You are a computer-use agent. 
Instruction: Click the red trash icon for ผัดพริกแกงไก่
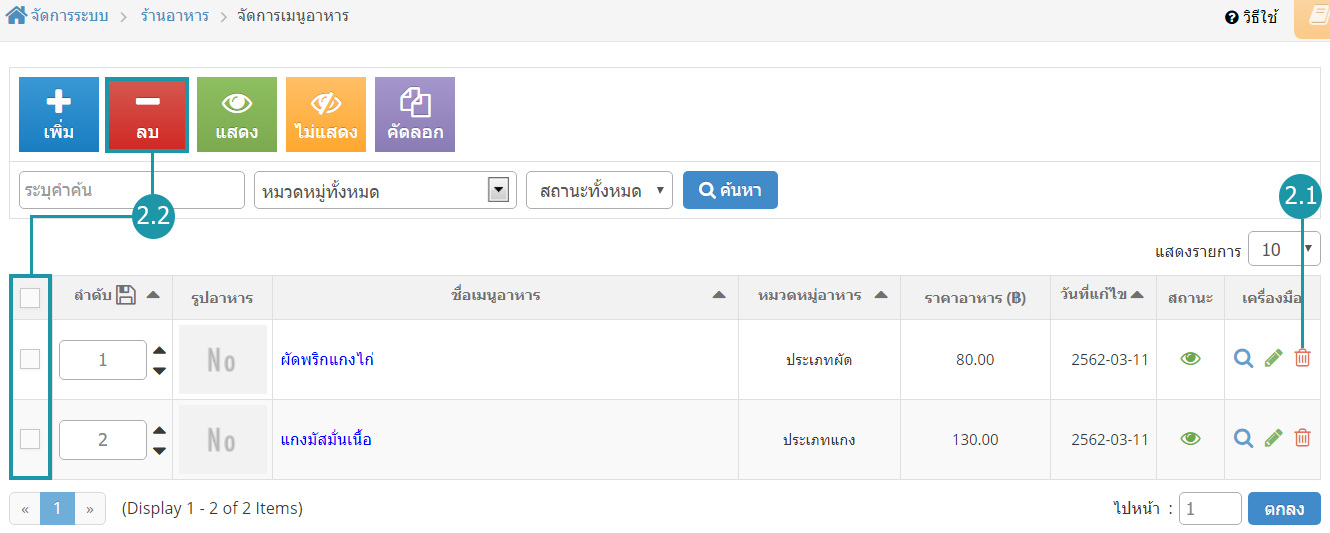coord(1302,358)
